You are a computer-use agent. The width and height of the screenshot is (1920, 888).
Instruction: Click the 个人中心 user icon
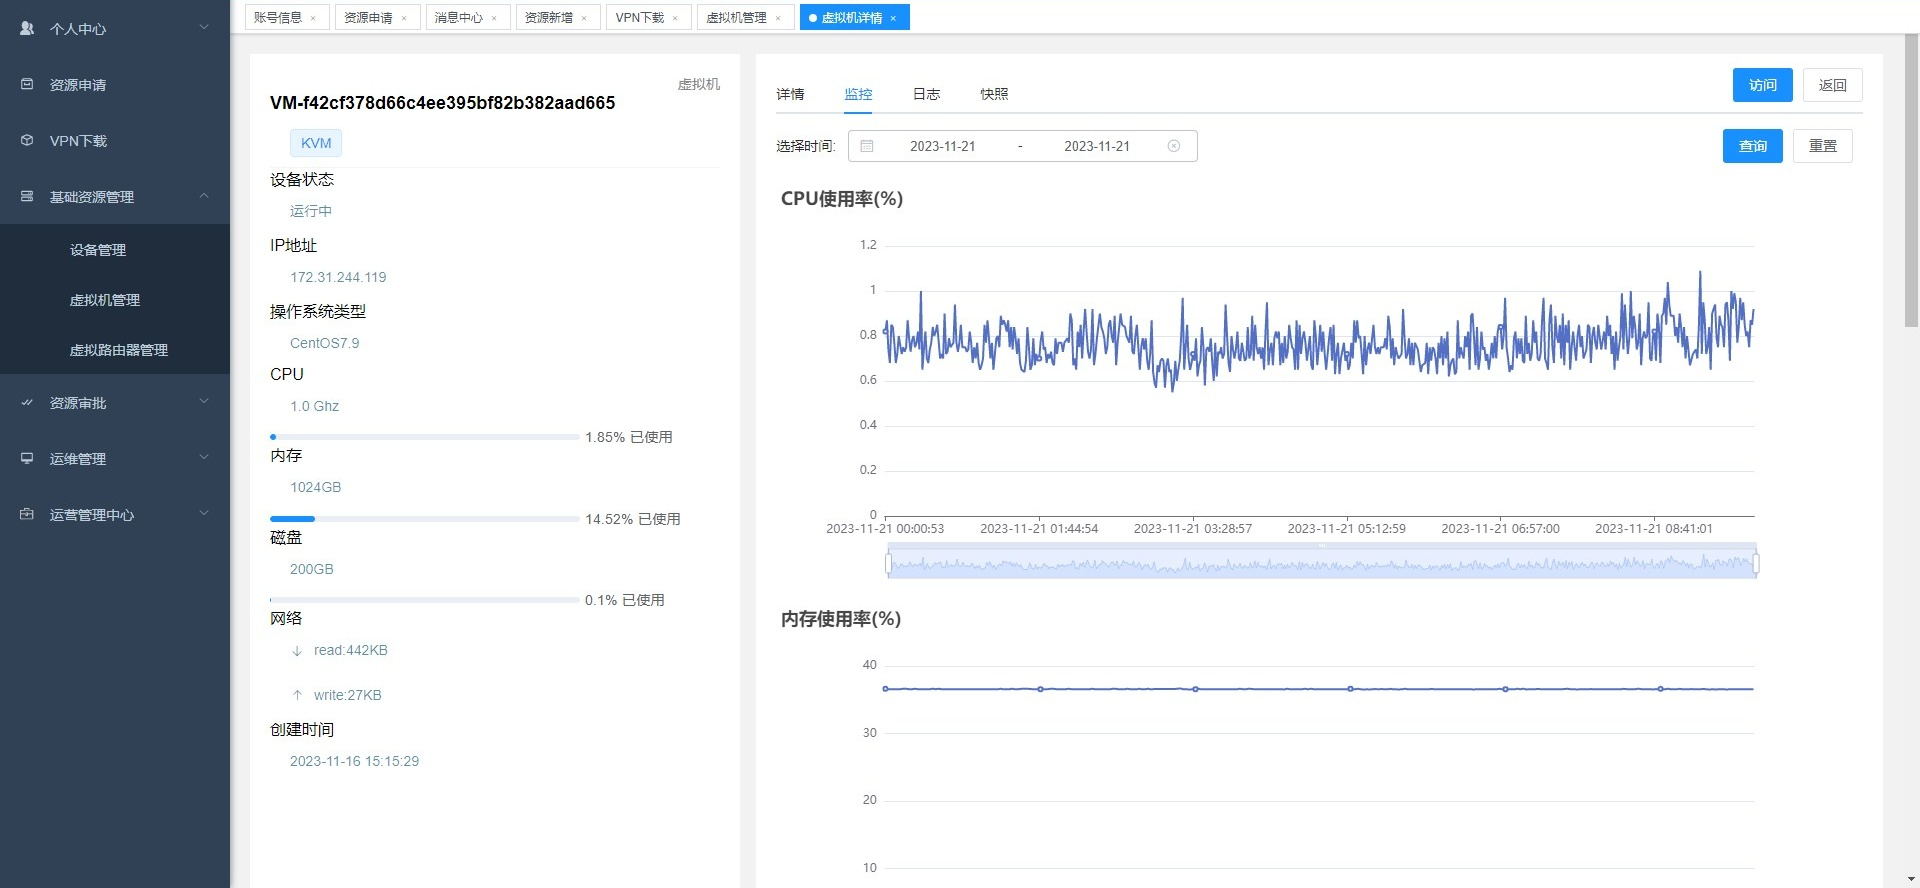click(27, 28)
